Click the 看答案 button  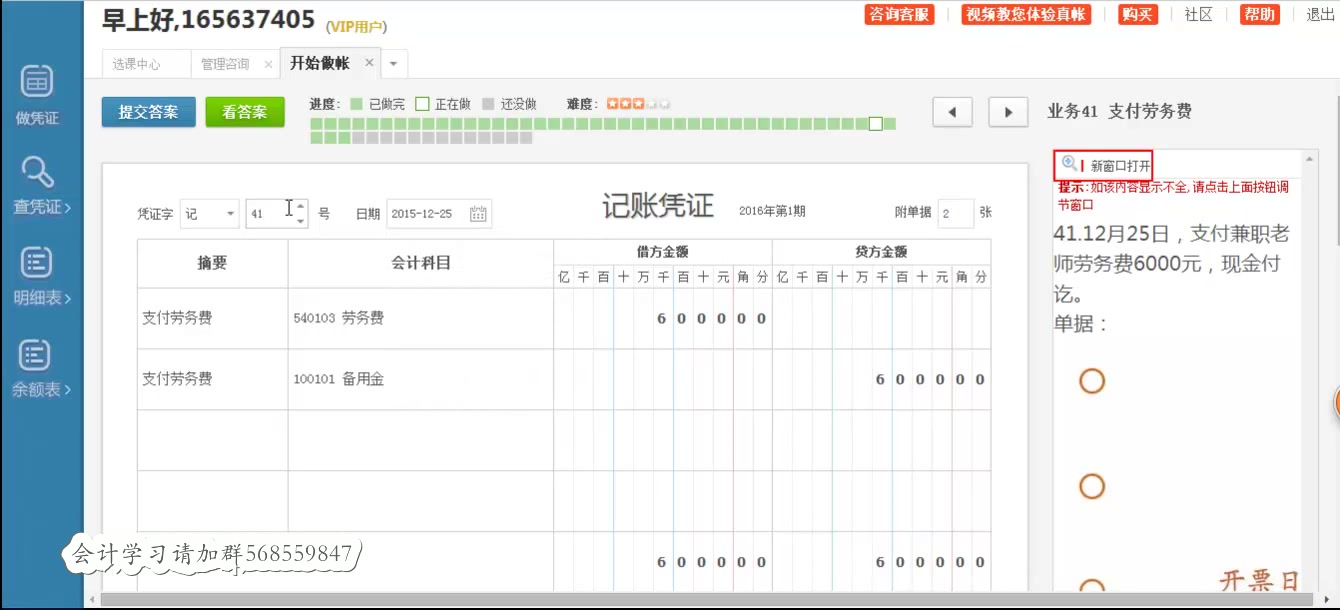click(x=244, y=111)
